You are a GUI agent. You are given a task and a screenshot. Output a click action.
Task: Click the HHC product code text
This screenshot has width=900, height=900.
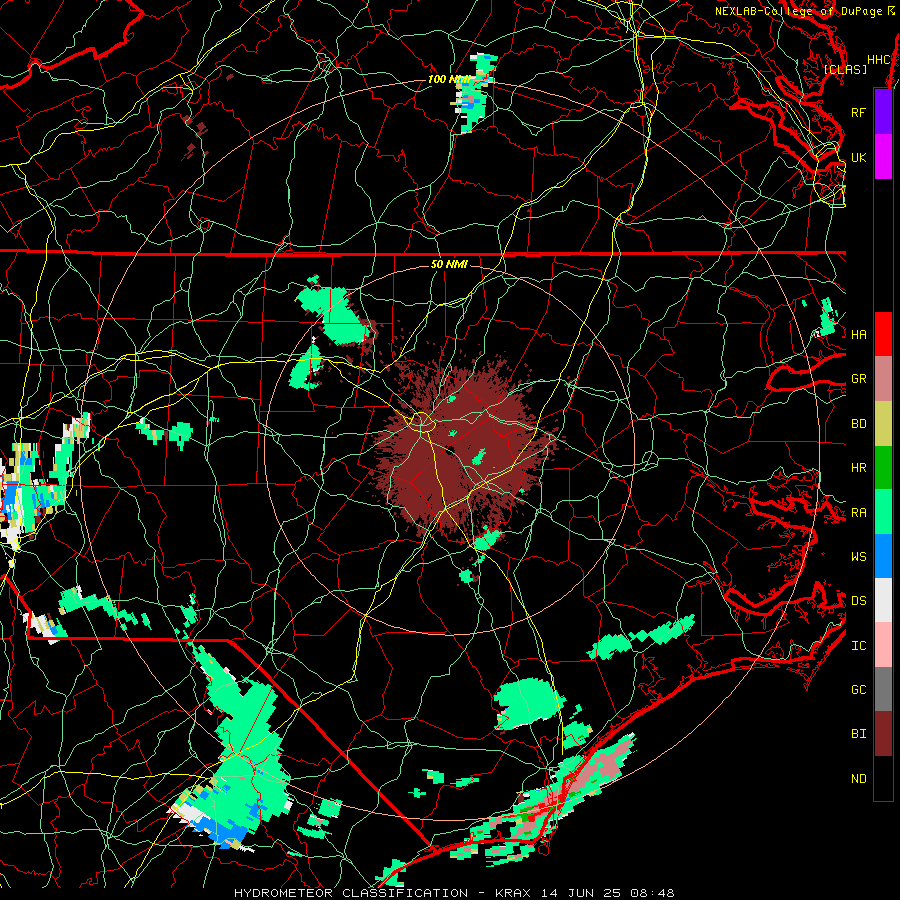click(878, 60)
